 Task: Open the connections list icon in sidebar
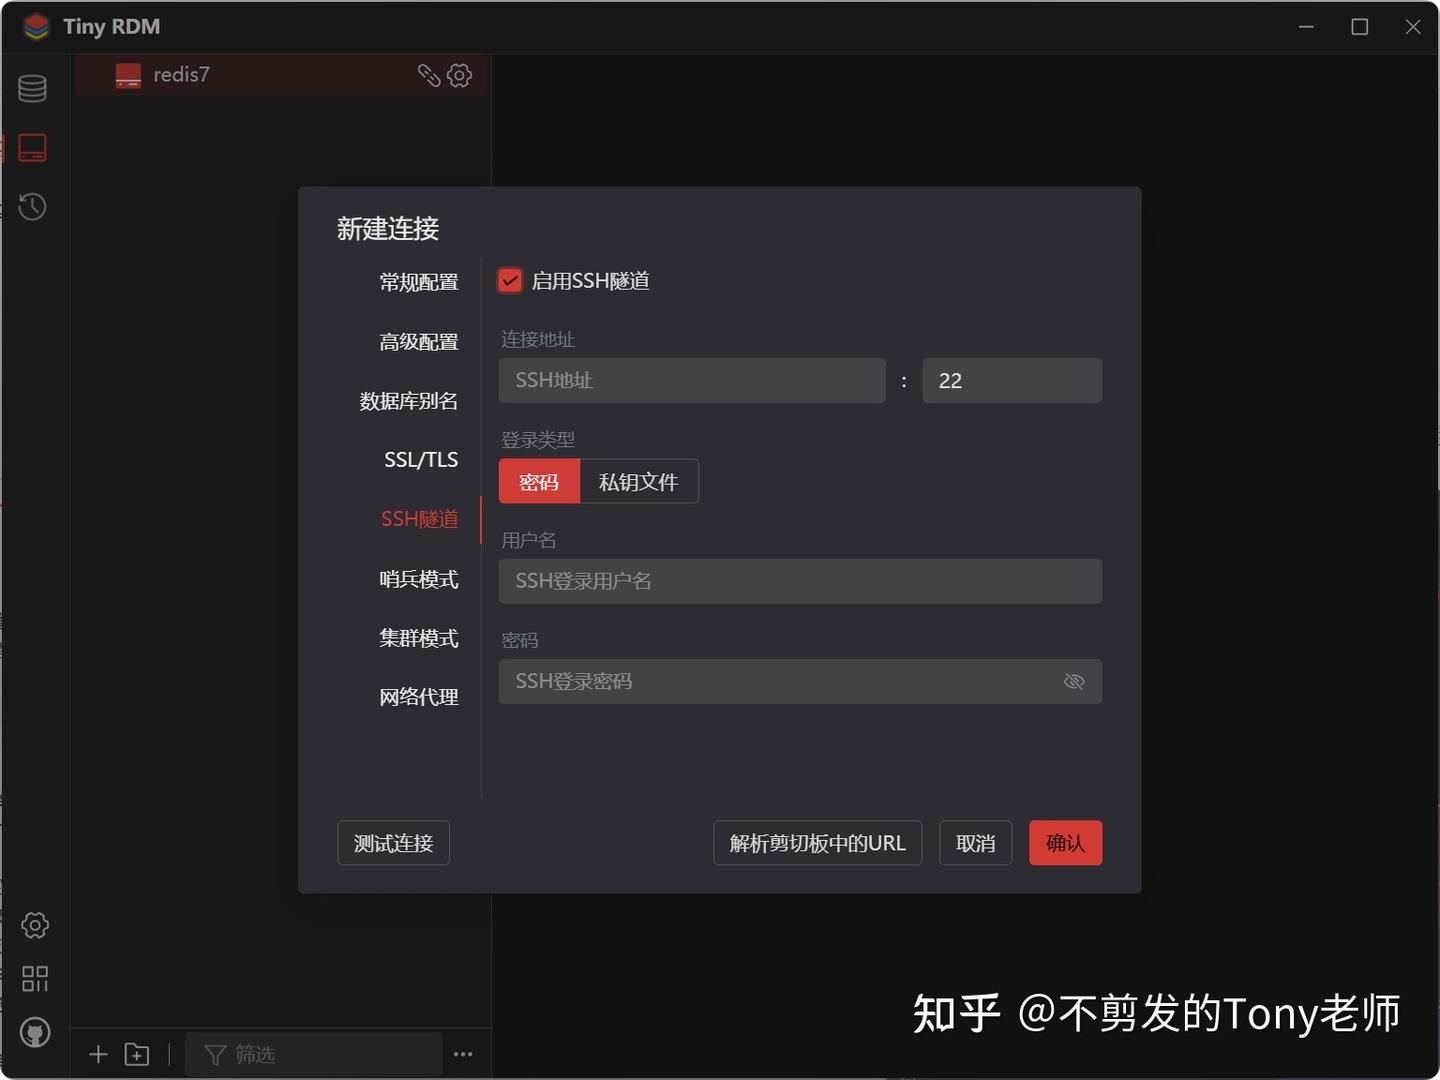point(31,147)
